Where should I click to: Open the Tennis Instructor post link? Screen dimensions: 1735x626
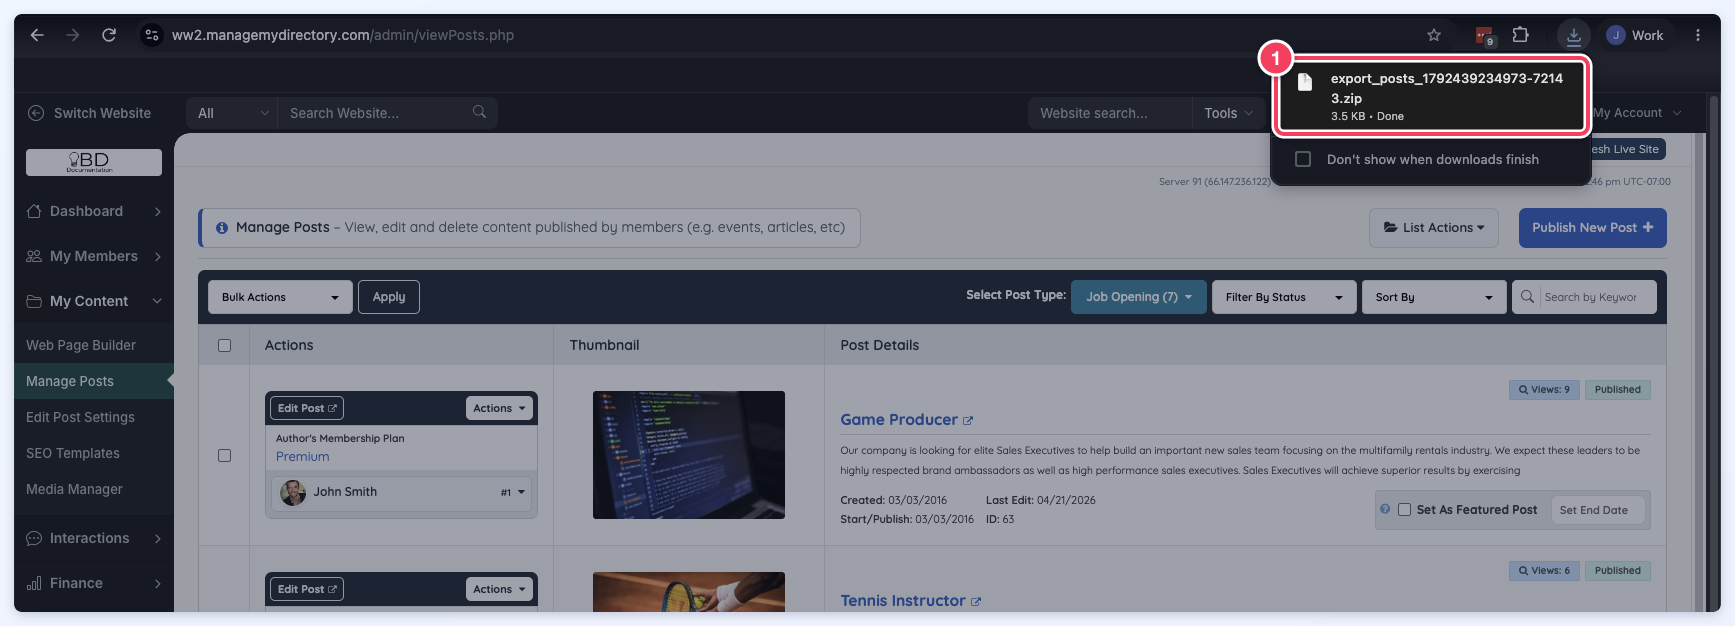(x=903, y=601)
